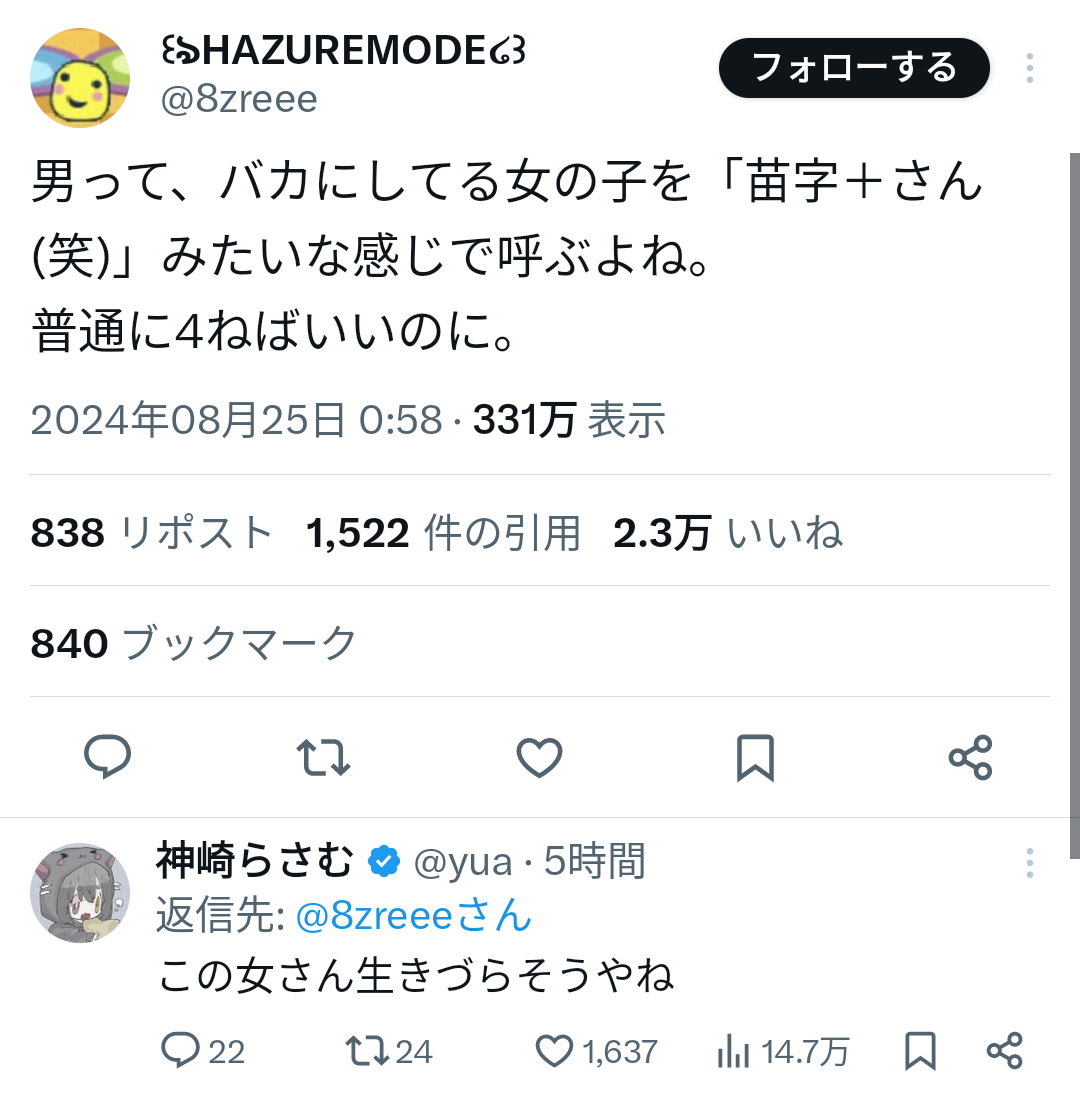Reply to the main post with comment icon
Screen dimensions: 1080x1096
click(x=107, y=757)
